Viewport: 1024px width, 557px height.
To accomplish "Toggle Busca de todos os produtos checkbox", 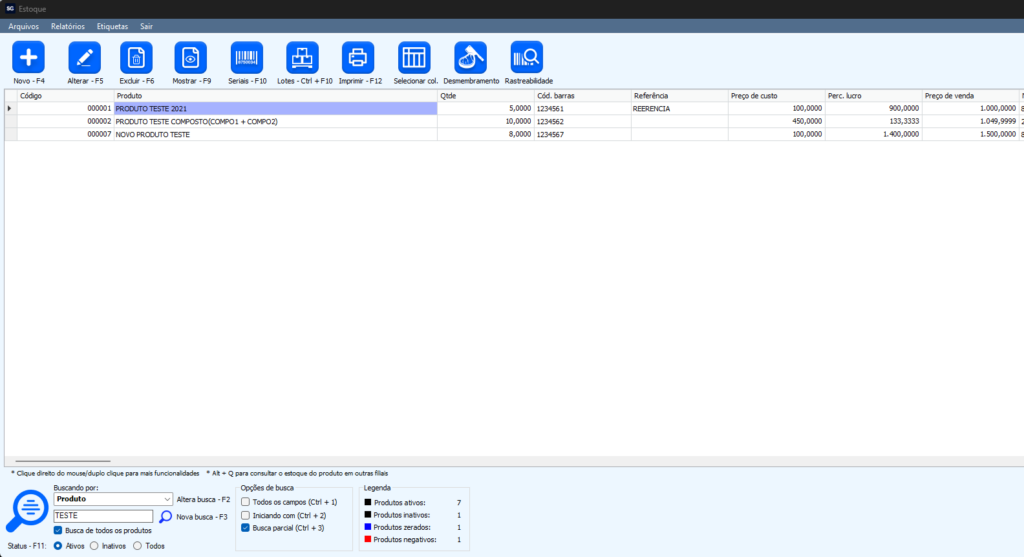I will pyautogui.click(x=58, y=530).
